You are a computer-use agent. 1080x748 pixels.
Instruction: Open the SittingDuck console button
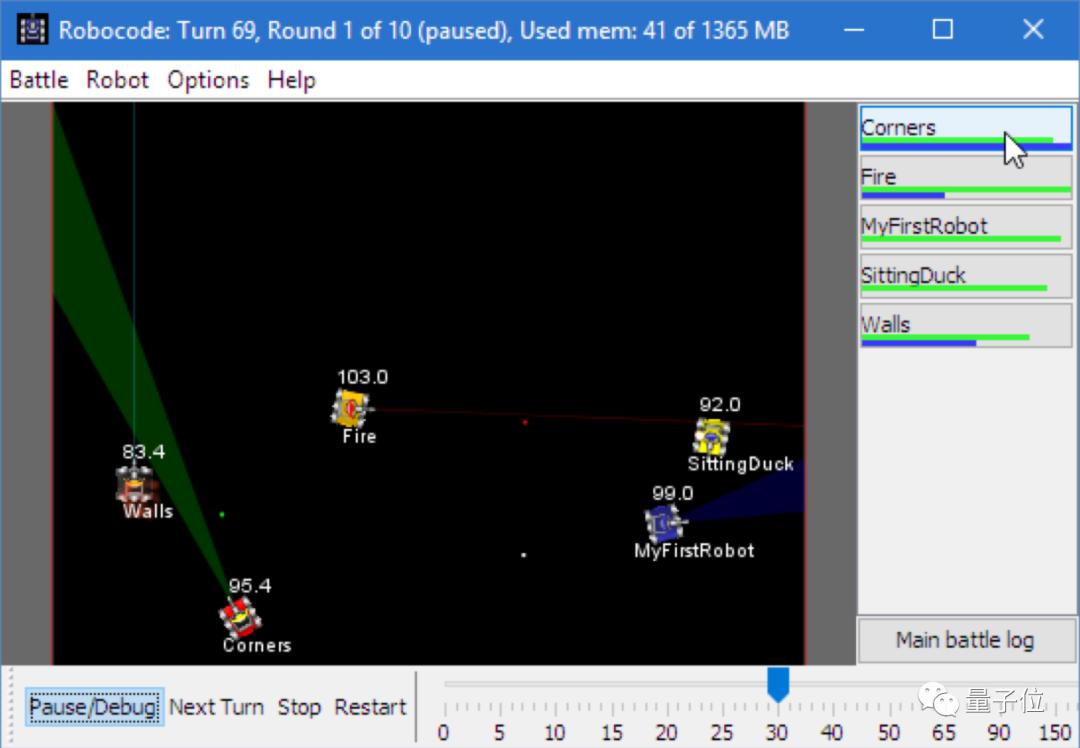966,276
